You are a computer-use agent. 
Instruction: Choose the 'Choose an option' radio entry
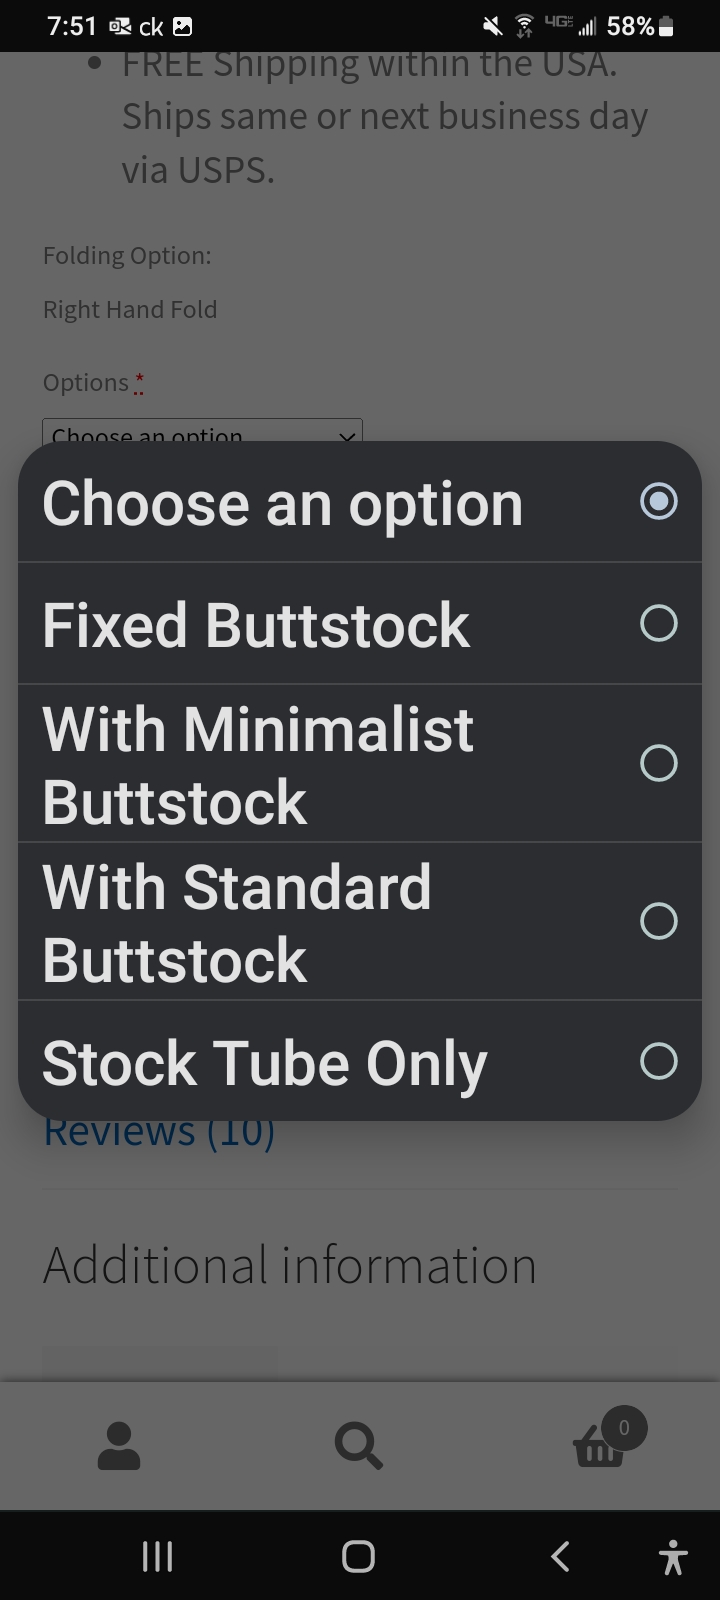[x=360, y=502]
